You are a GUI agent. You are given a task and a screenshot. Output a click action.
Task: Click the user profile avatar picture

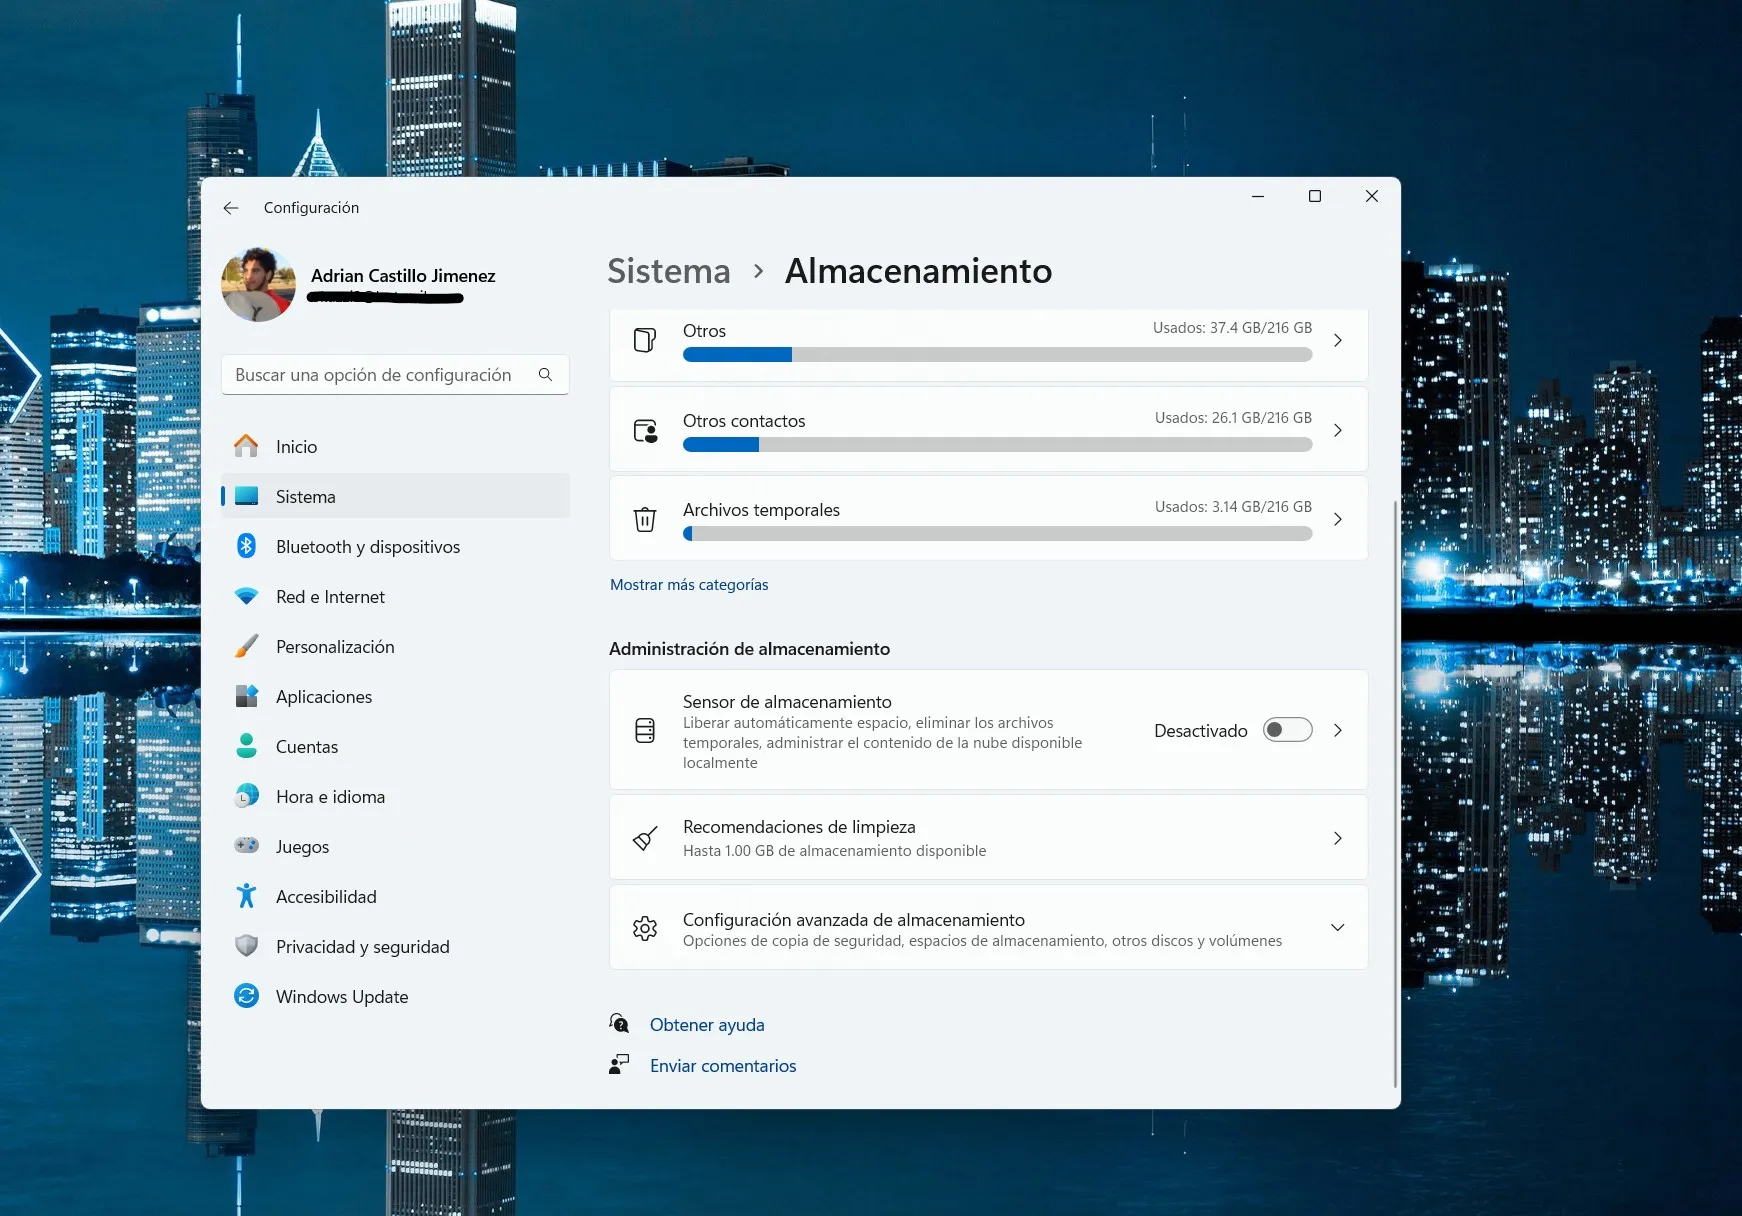258,285
